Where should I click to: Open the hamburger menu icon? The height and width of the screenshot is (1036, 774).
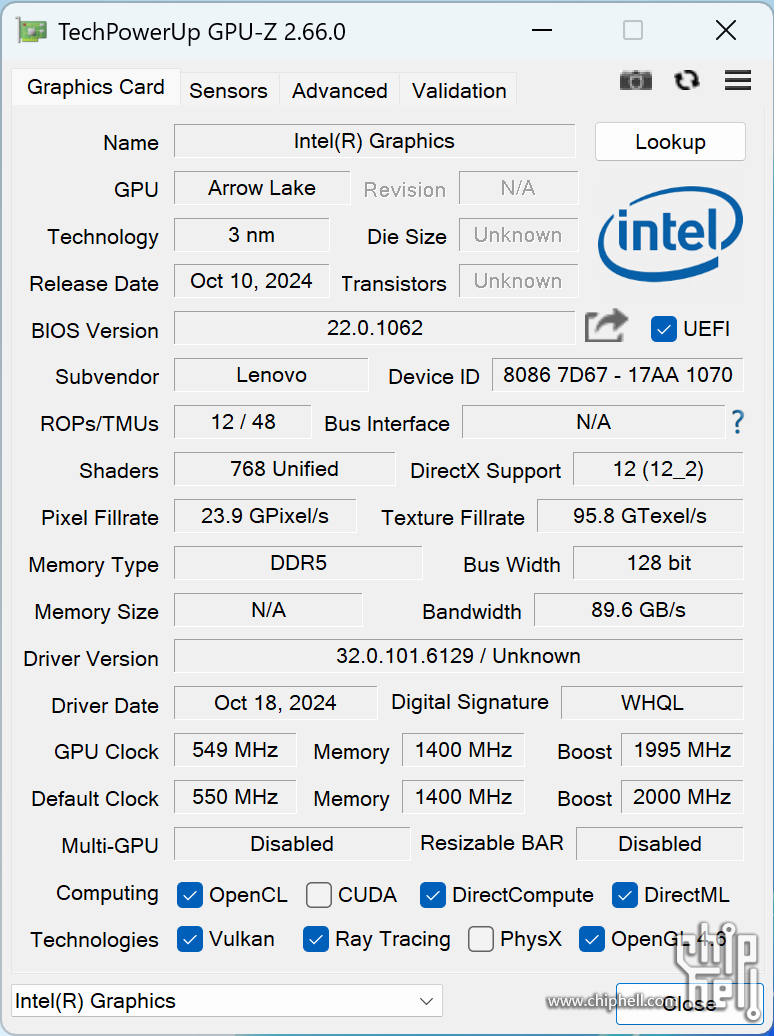click(738, 81)
